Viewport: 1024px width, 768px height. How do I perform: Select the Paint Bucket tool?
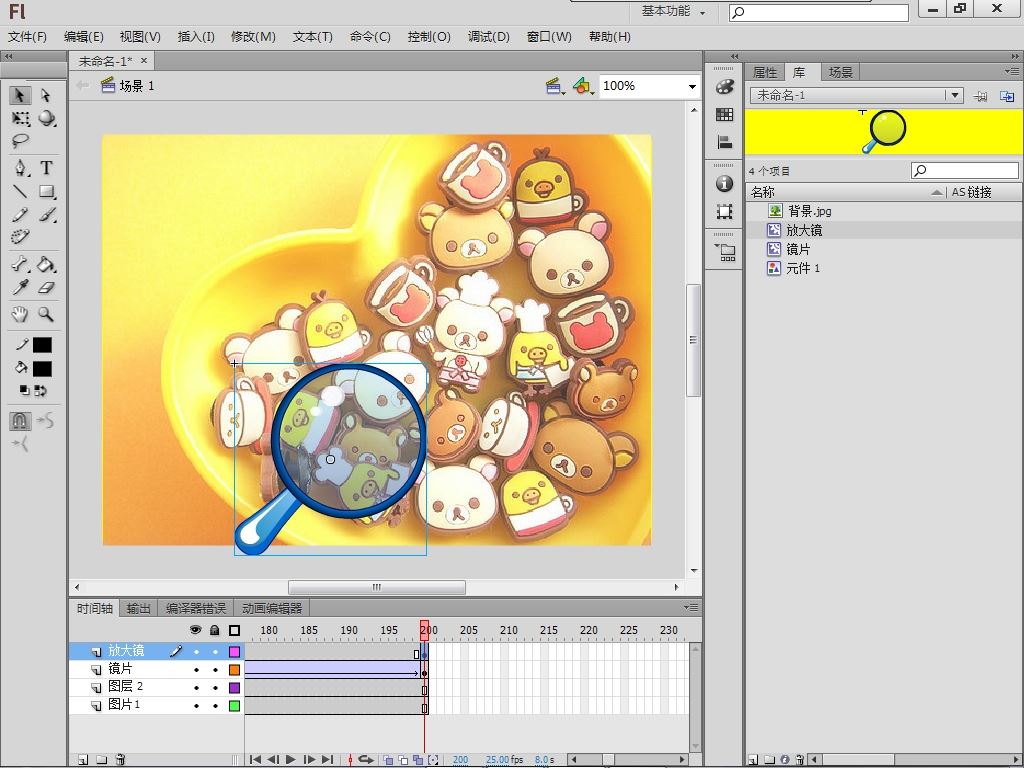46,264
